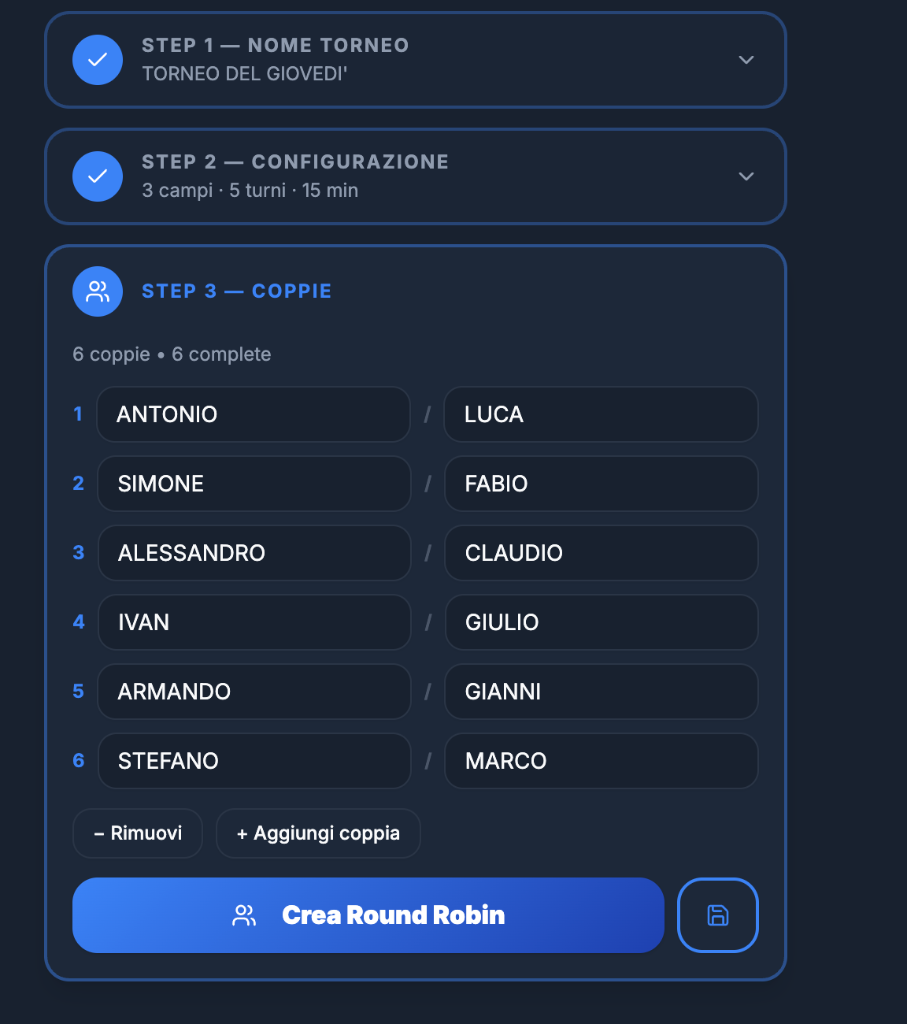Click the Aggiungi coppia button
The height and width of the screenshot is (1024, 907).
pyautogui.click(x=318, y=833)
